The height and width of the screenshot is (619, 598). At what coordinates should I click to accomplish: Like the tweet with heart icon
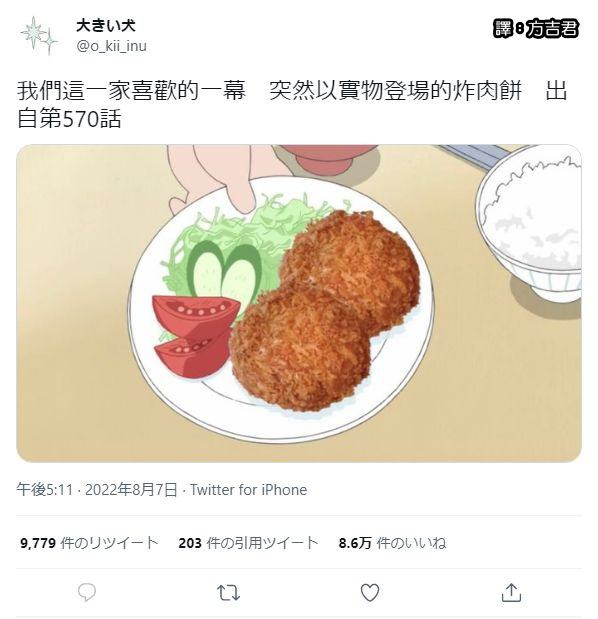[x=370, y=593]
